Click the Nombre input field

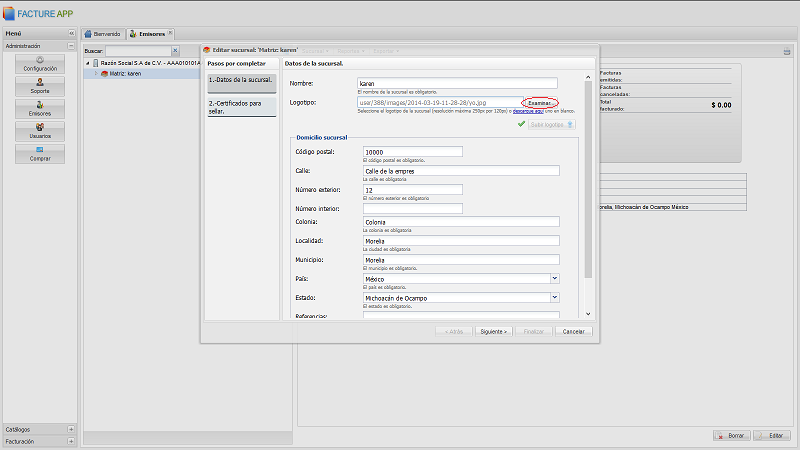coord(459,84)
